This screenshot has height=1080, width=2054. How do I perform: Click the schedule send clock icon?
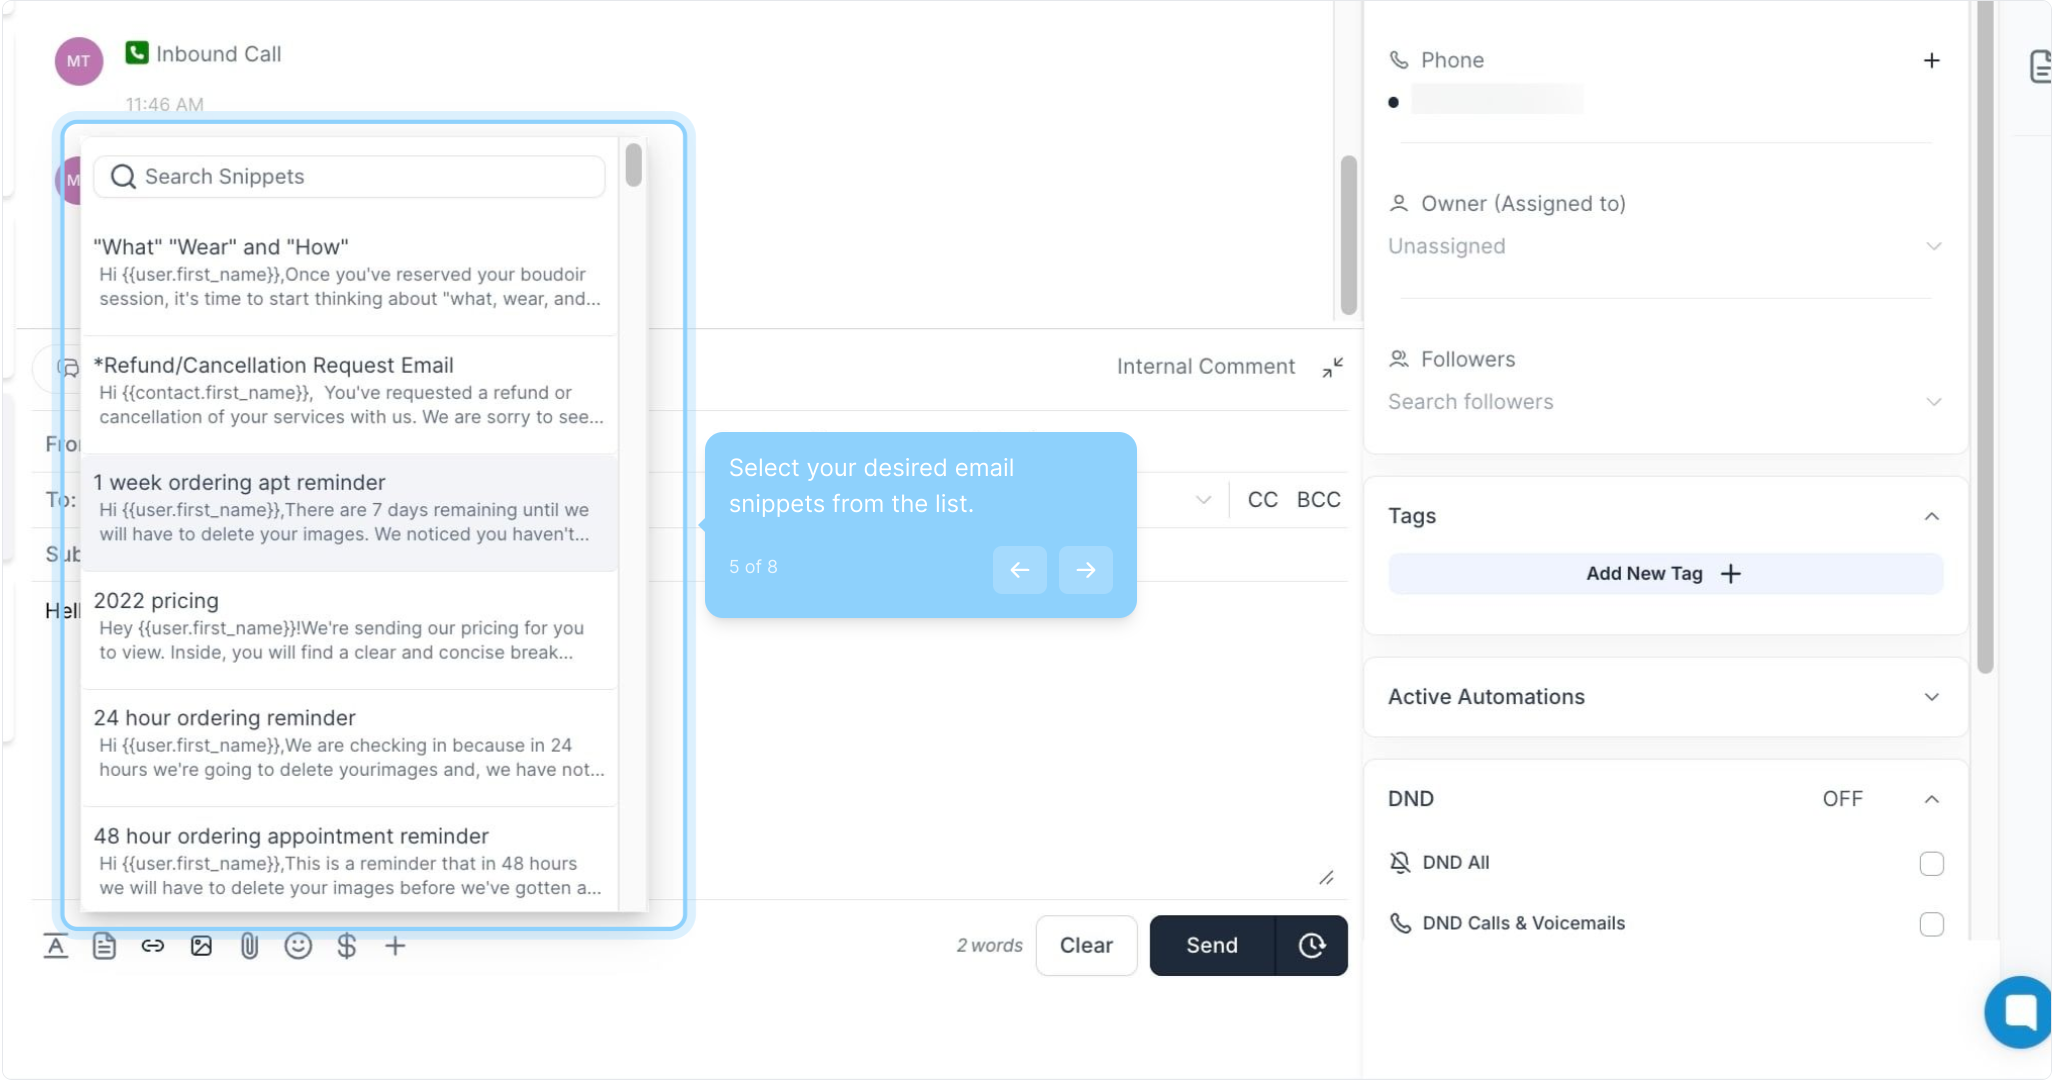pyautogui.click(x=1312, y=946)
